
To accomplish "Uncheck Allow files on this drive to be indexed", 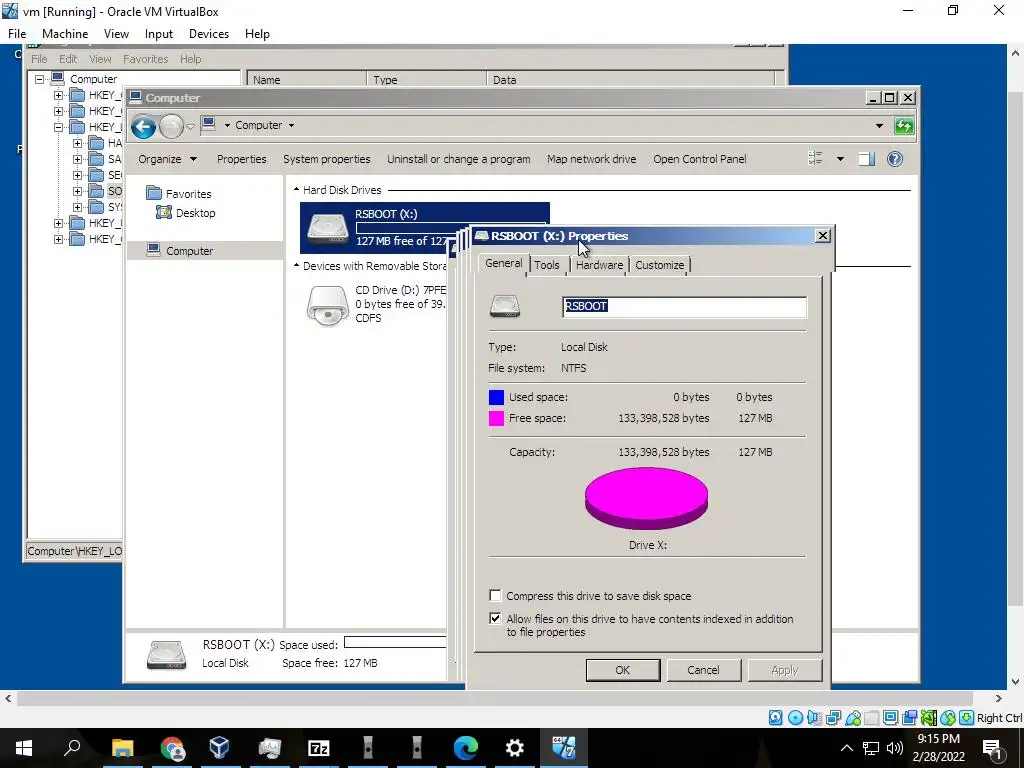I will coord(495,618).
